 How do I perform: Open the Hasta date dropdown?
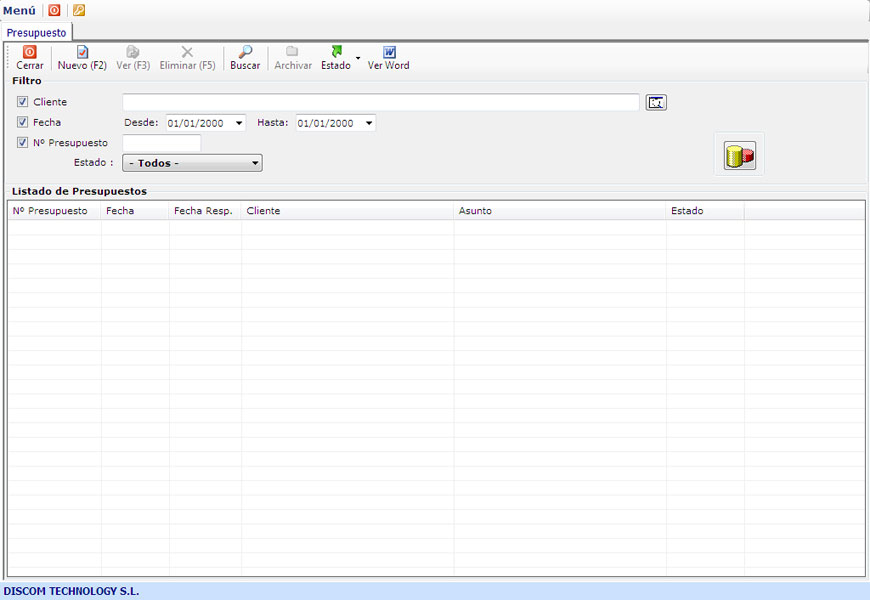pos(369,123)
